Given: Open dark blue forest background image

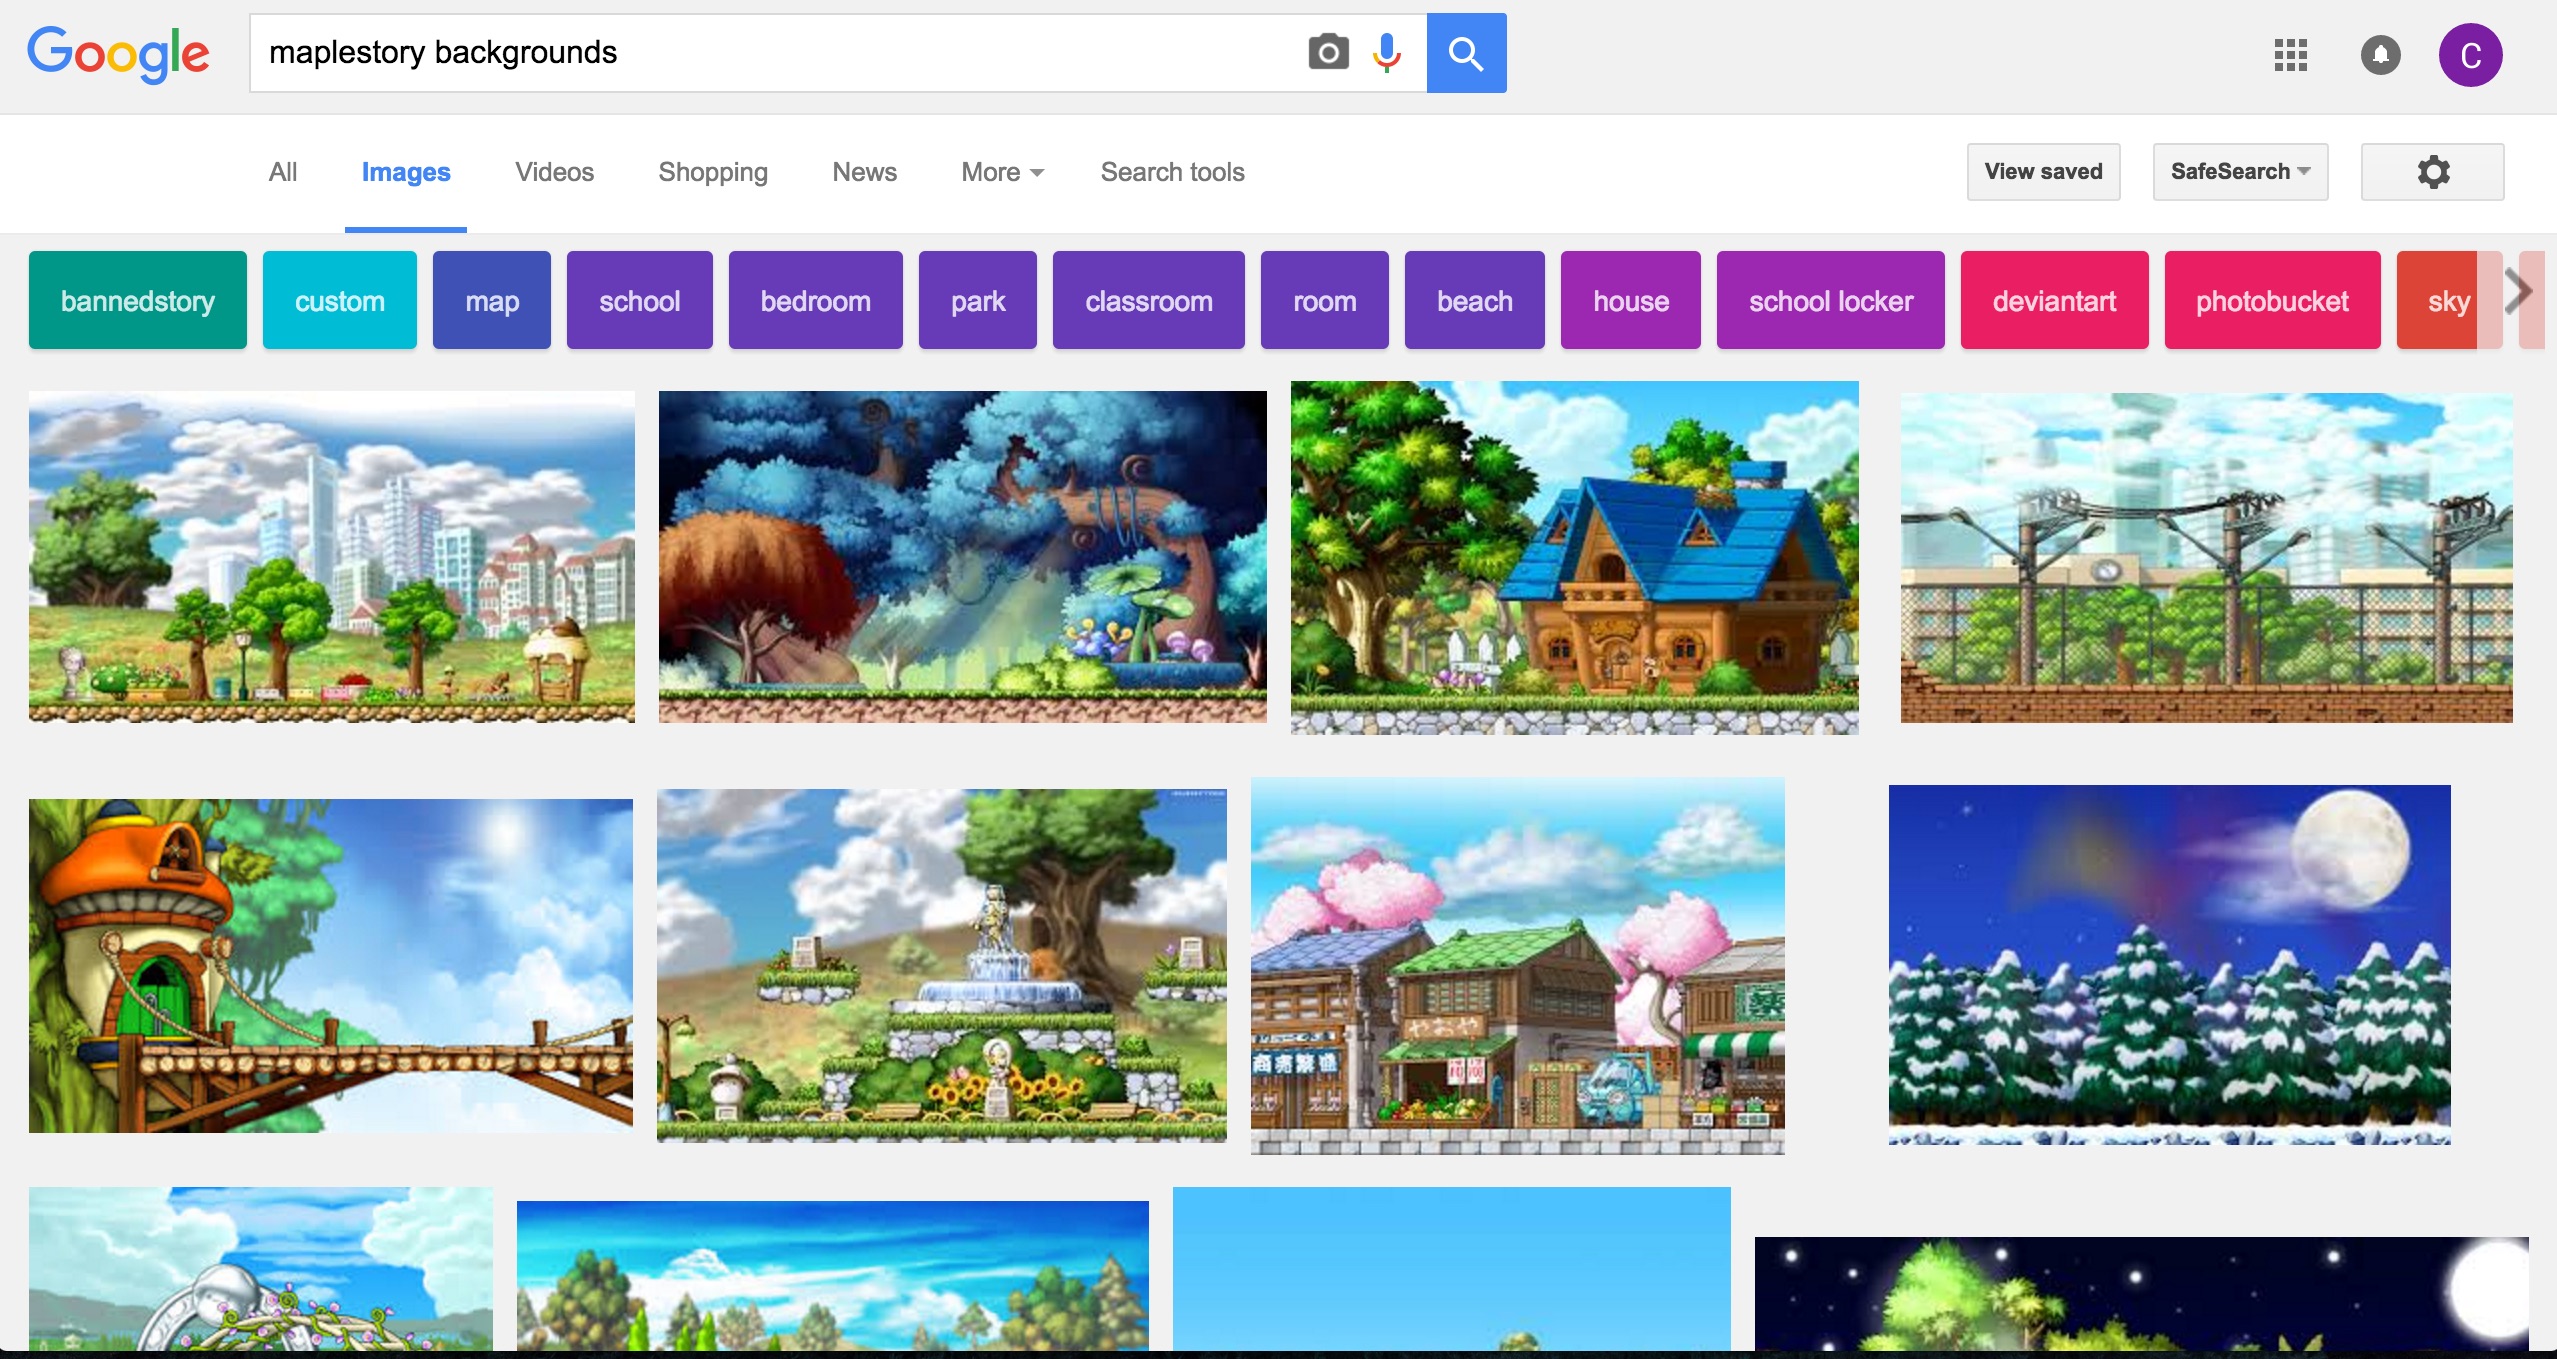Looking at the screenshot, I should pos(963,557).
